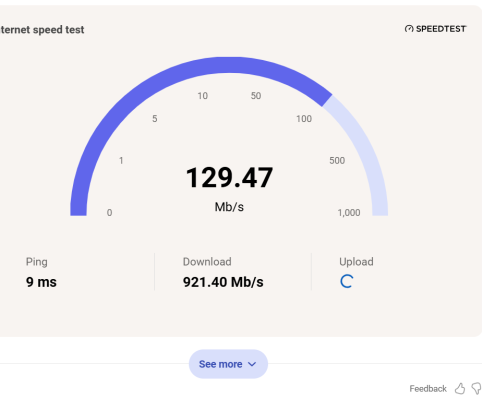The height and width of the screenshot is (400, 495).
Task: Click the 921.40 Mb/s download value
Action: point(223,282)
